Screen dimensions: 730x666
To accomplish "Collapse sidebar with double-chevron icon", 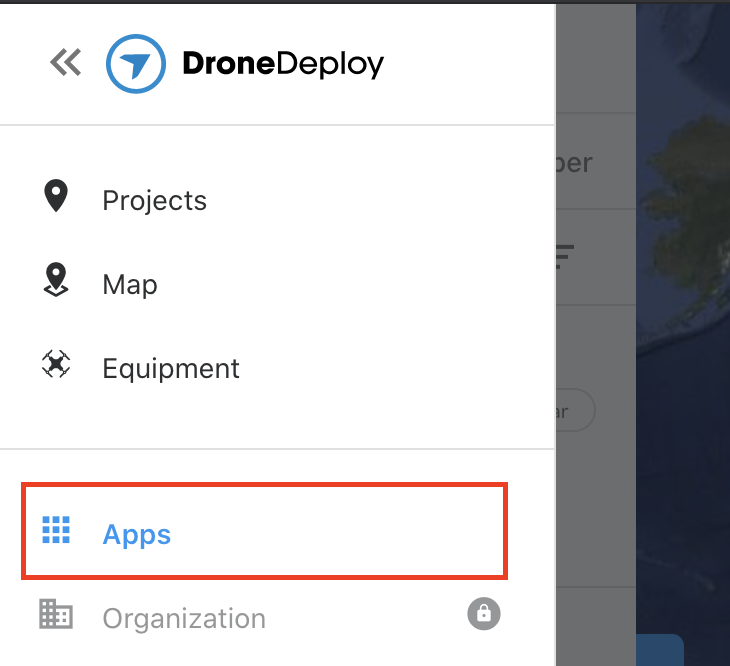I will pos(66,62).
